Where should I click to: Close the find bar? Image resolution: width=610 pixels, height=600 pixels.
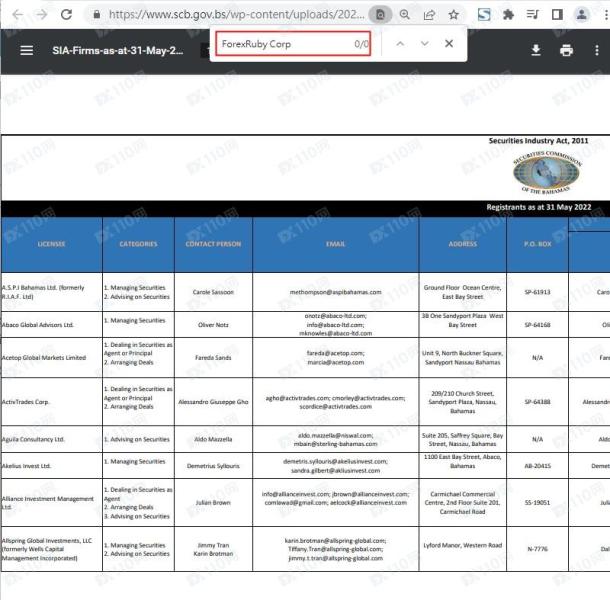click(449, 44)
